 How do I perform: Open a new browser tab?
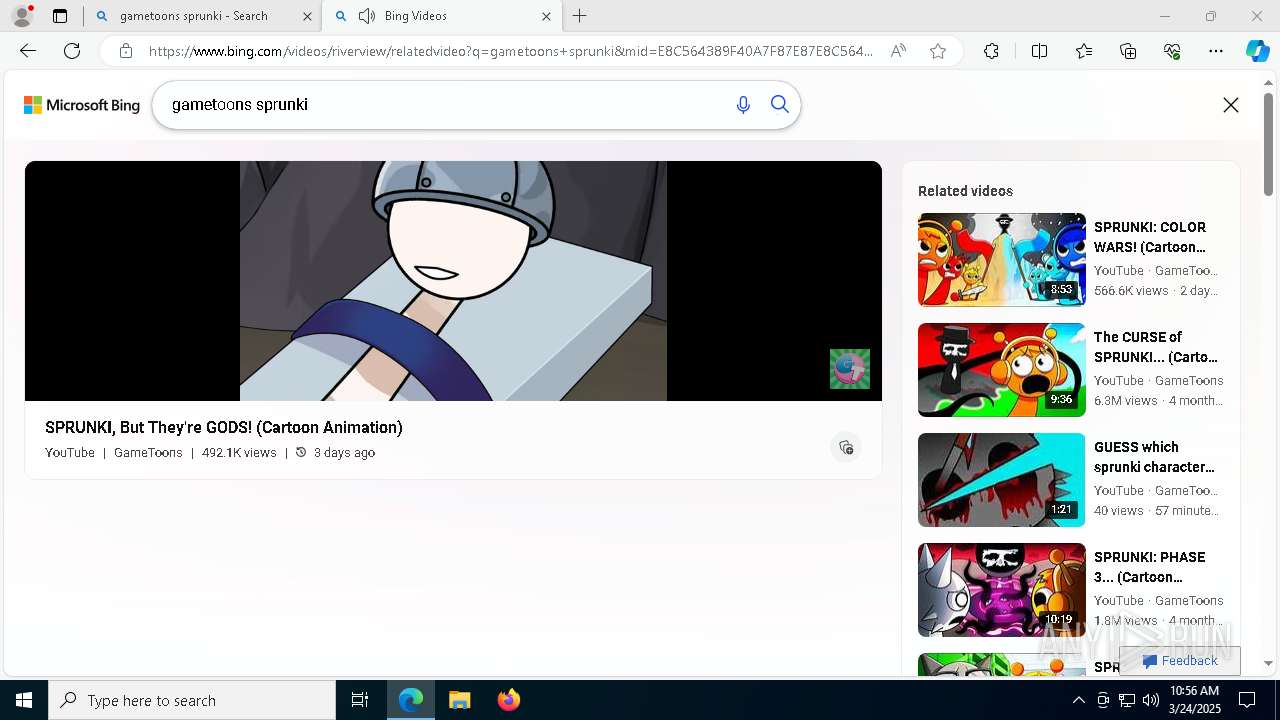[x=580, y=16]
